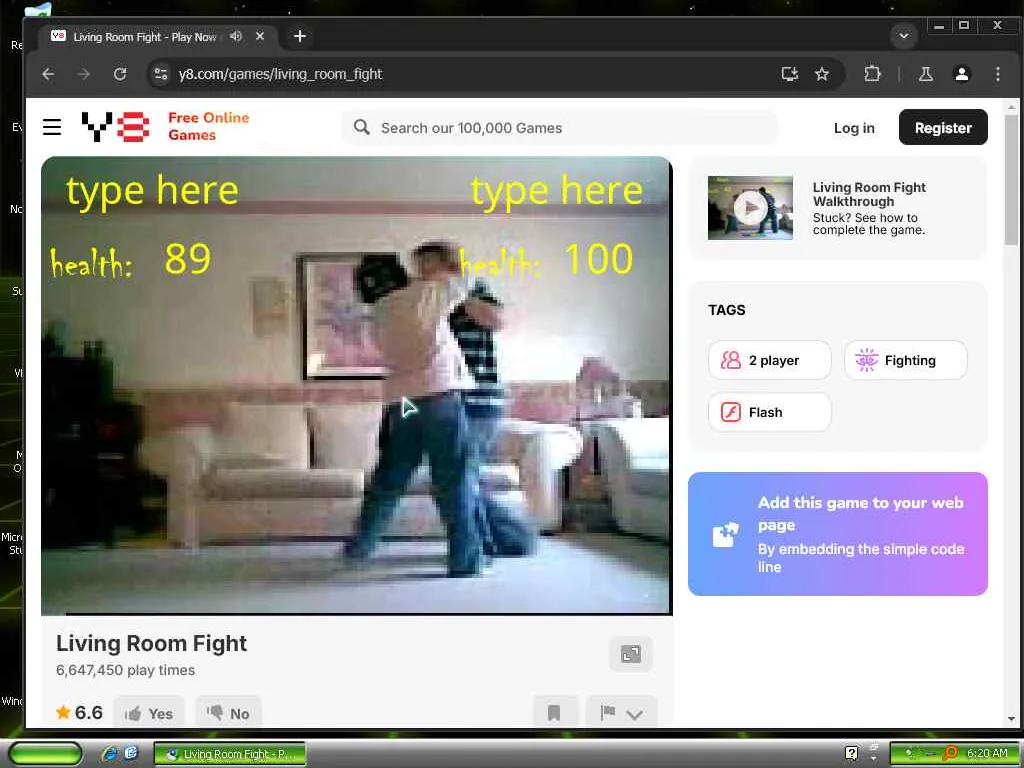
Task: Click the Y8 logo
Action: [x=115, y=127]
